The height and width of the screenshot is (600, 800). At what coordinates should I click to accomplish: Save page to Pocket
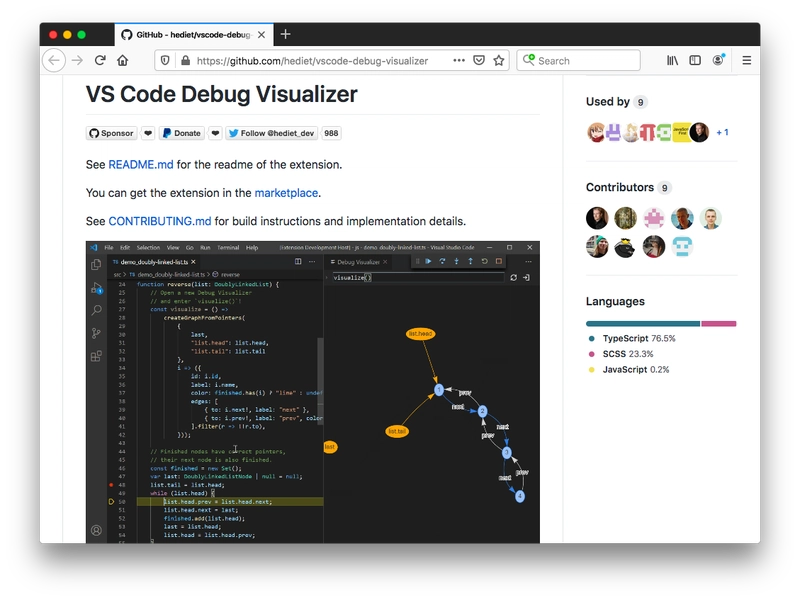point(479,61)
